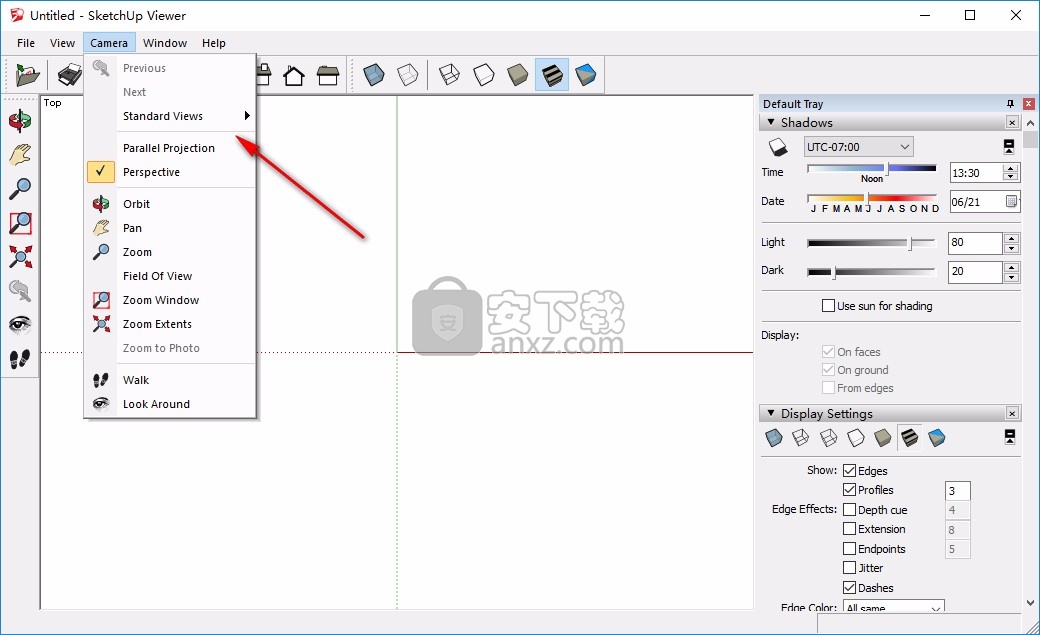
Task: Toggle Shadows panel details button
Action: [1009, 147]
